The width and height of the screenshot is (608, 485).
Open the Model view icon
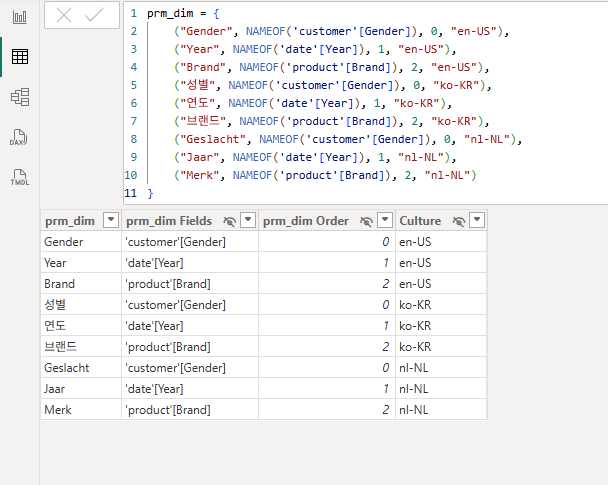click(20, 97)
